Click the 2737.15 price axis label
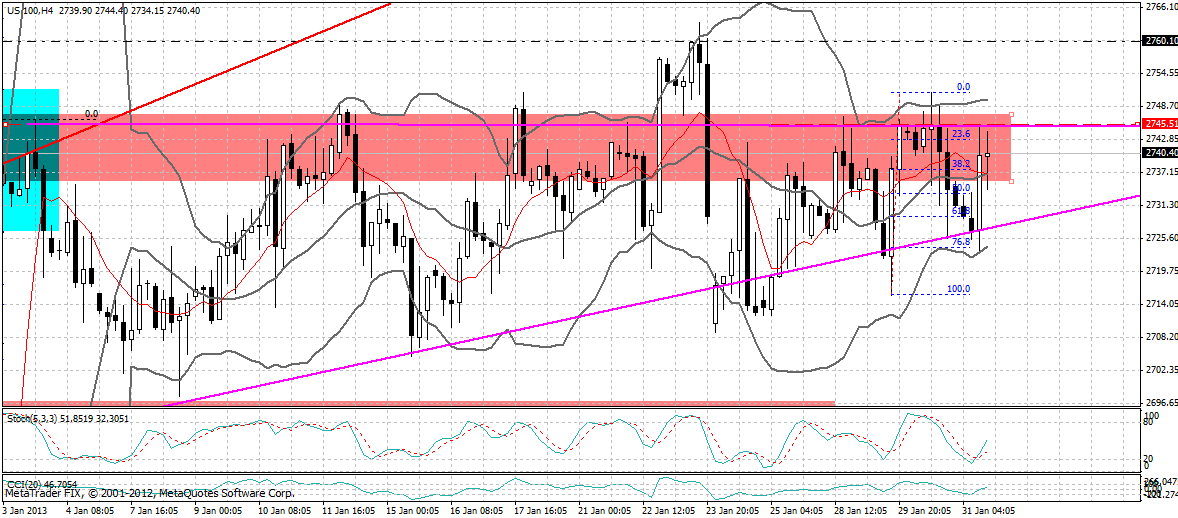The width and height of the screenshot is (1178, 518). click(x=1161, y=171)
